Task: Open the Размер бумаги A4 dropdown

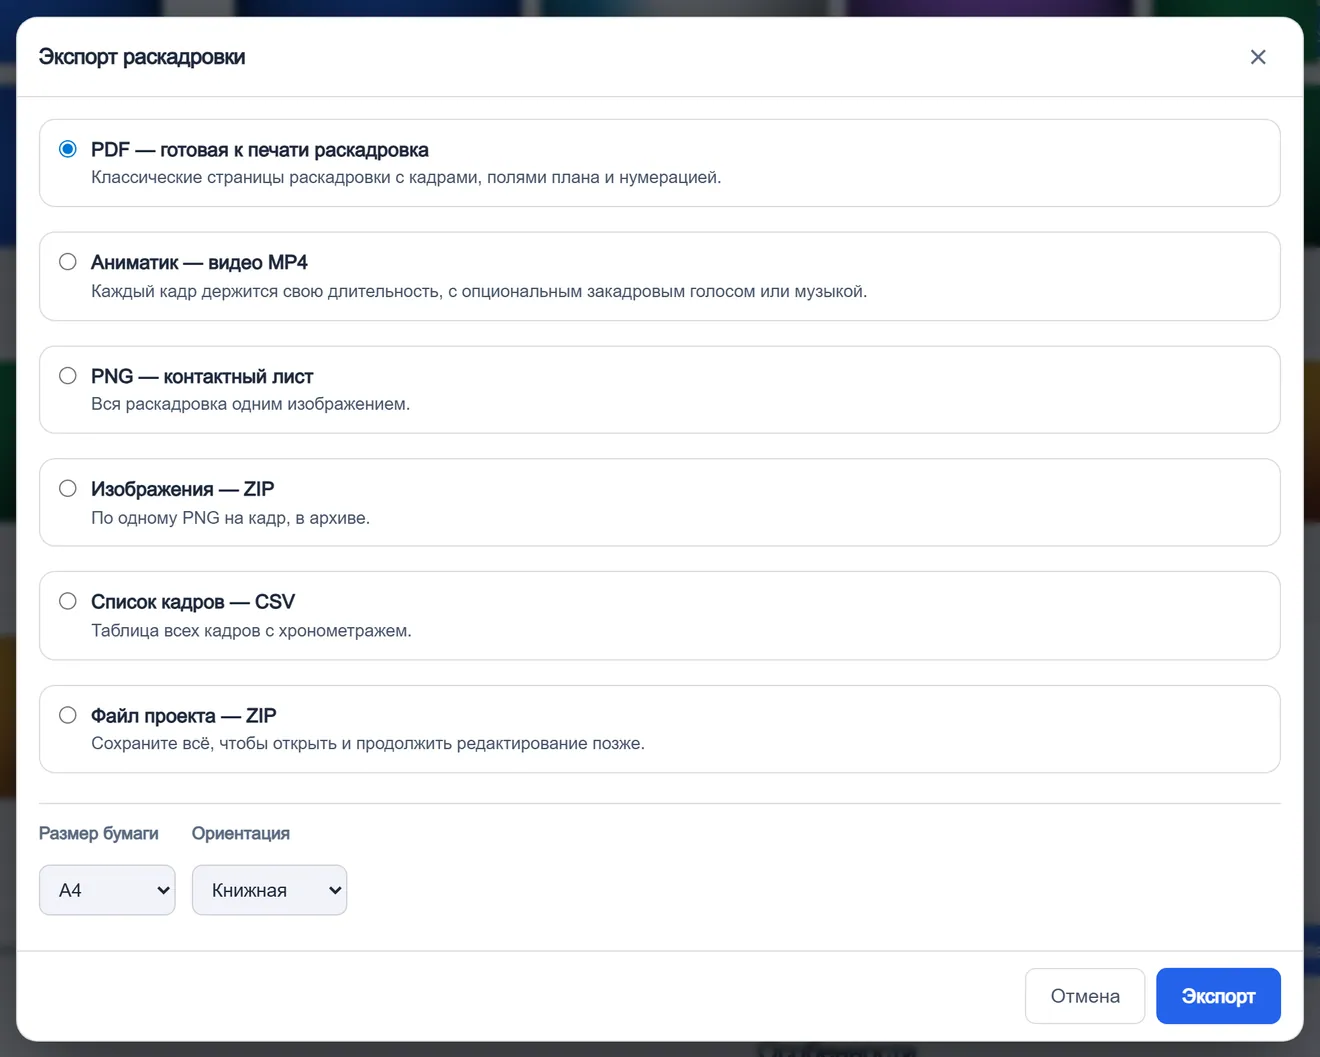Action: click(x=107, y=890)
